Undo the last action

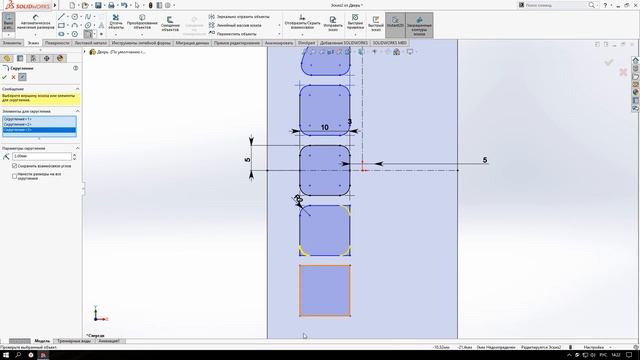coord(124,5)
